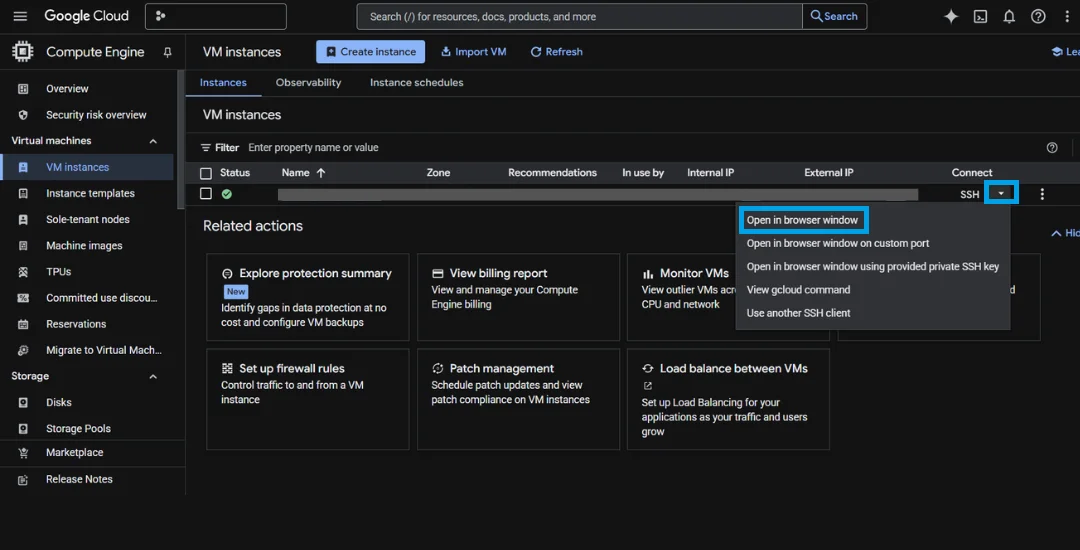Image resolution: width=1080 pixels, height=550 pixels.
Task: Click the Search button in top bar
Action: click(834, 16)
